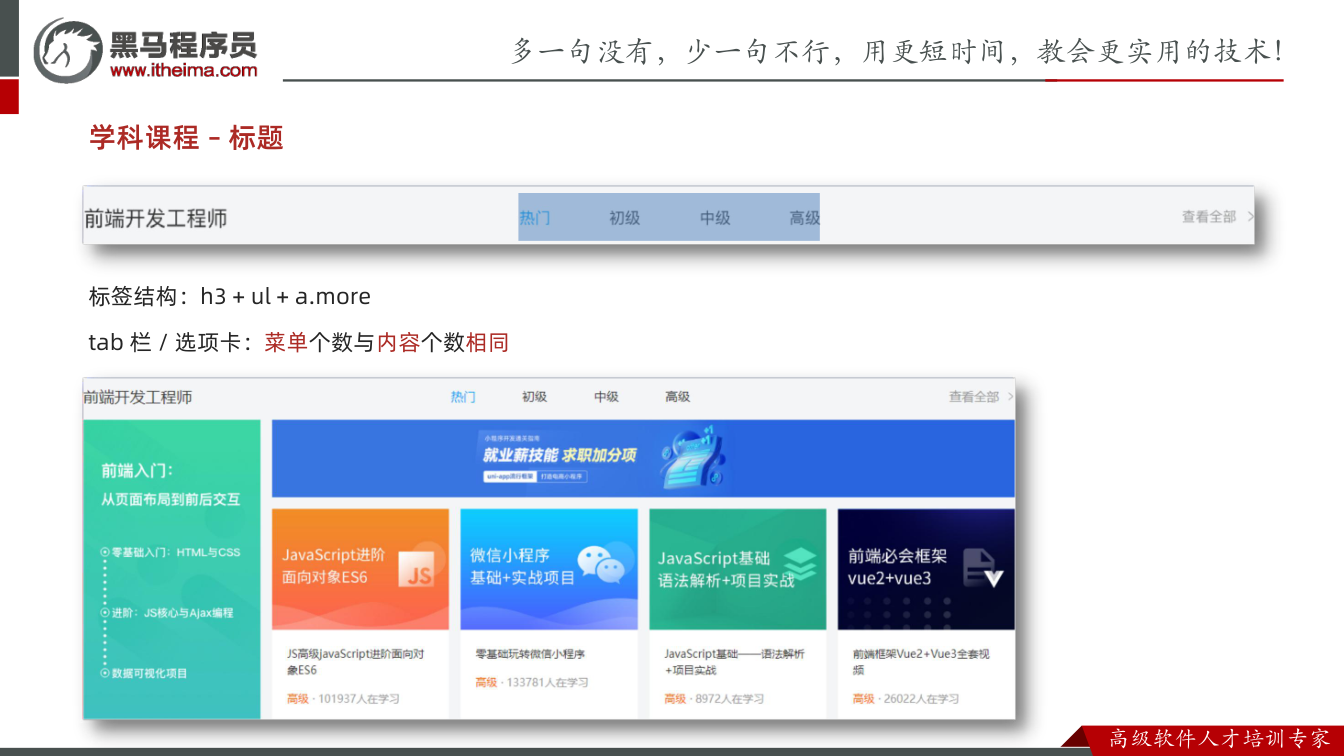1344x756 pixels.
Task: Click the 黑马程序员 horse logo icon
Action: click(x=68, y=49)
